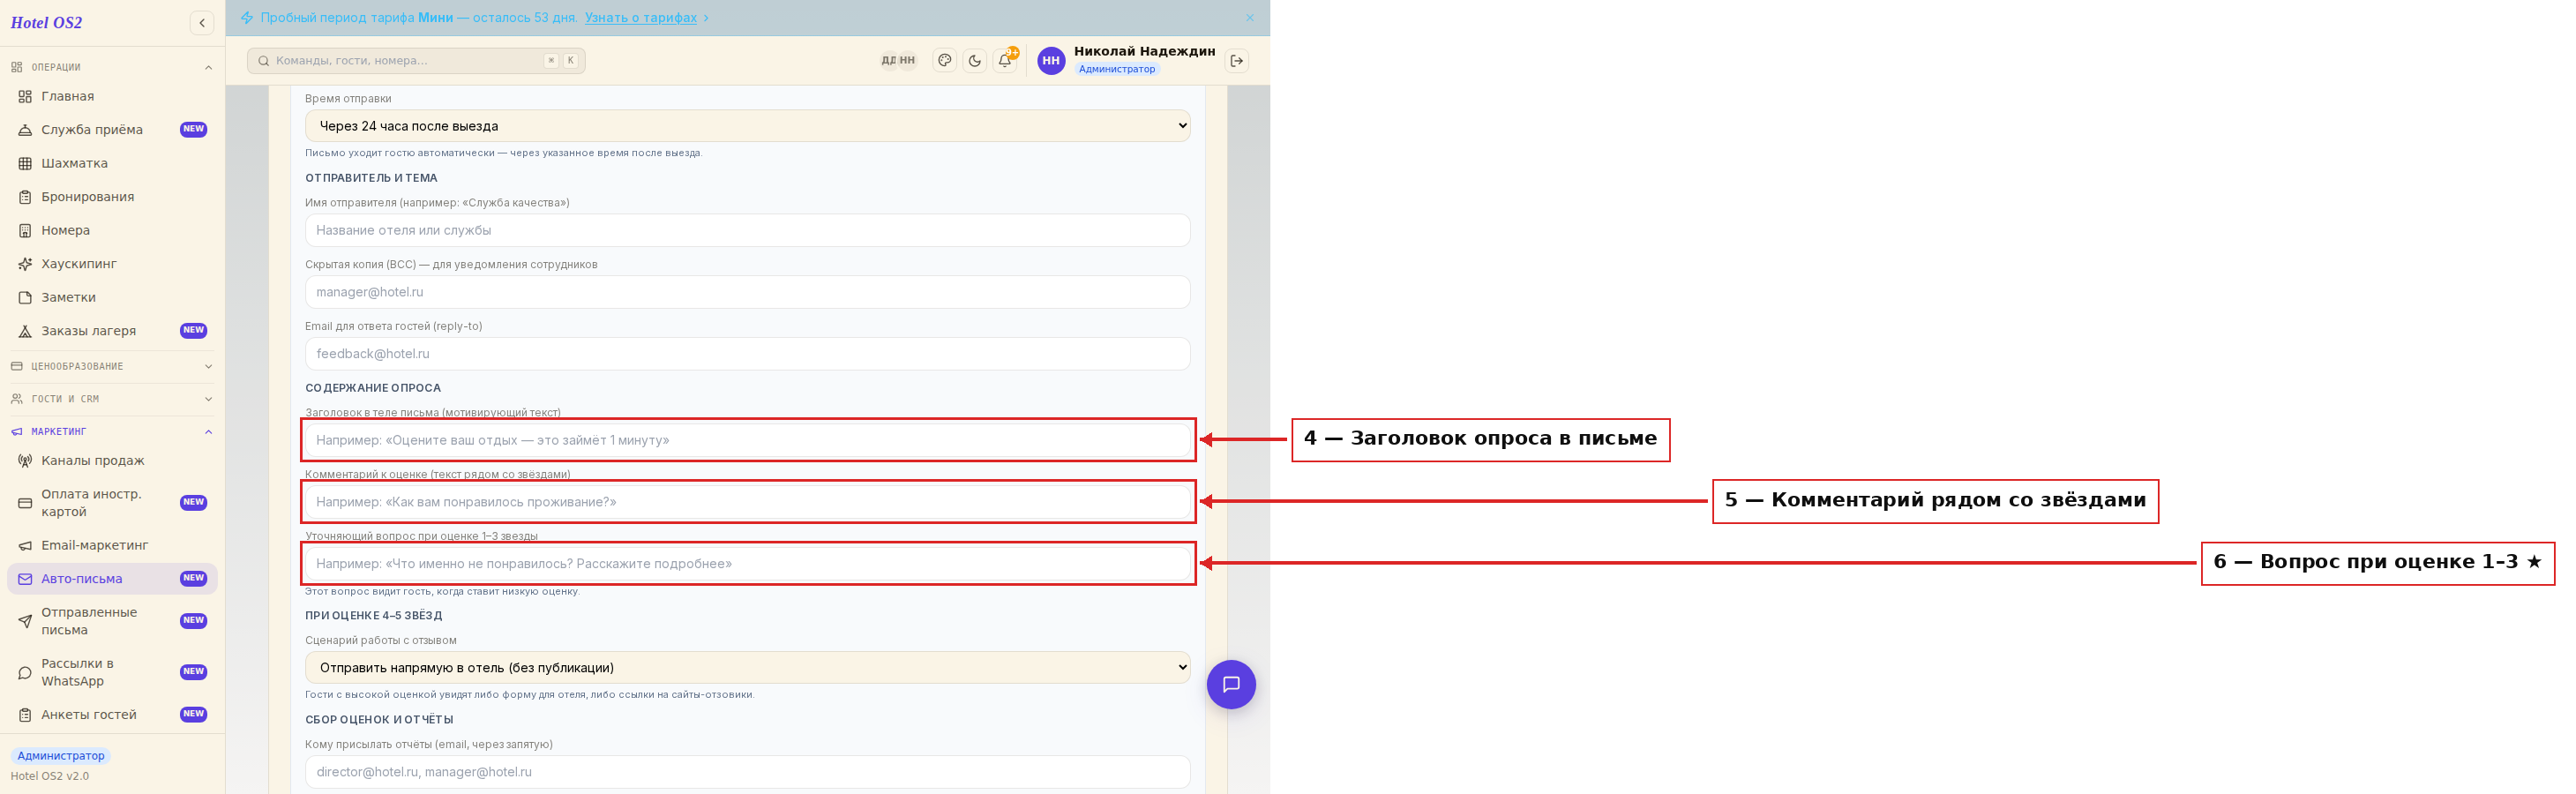This screenshot has width=2576, height=794.
Task: Open the chat bubble floating button
Action: point(1231,685)
